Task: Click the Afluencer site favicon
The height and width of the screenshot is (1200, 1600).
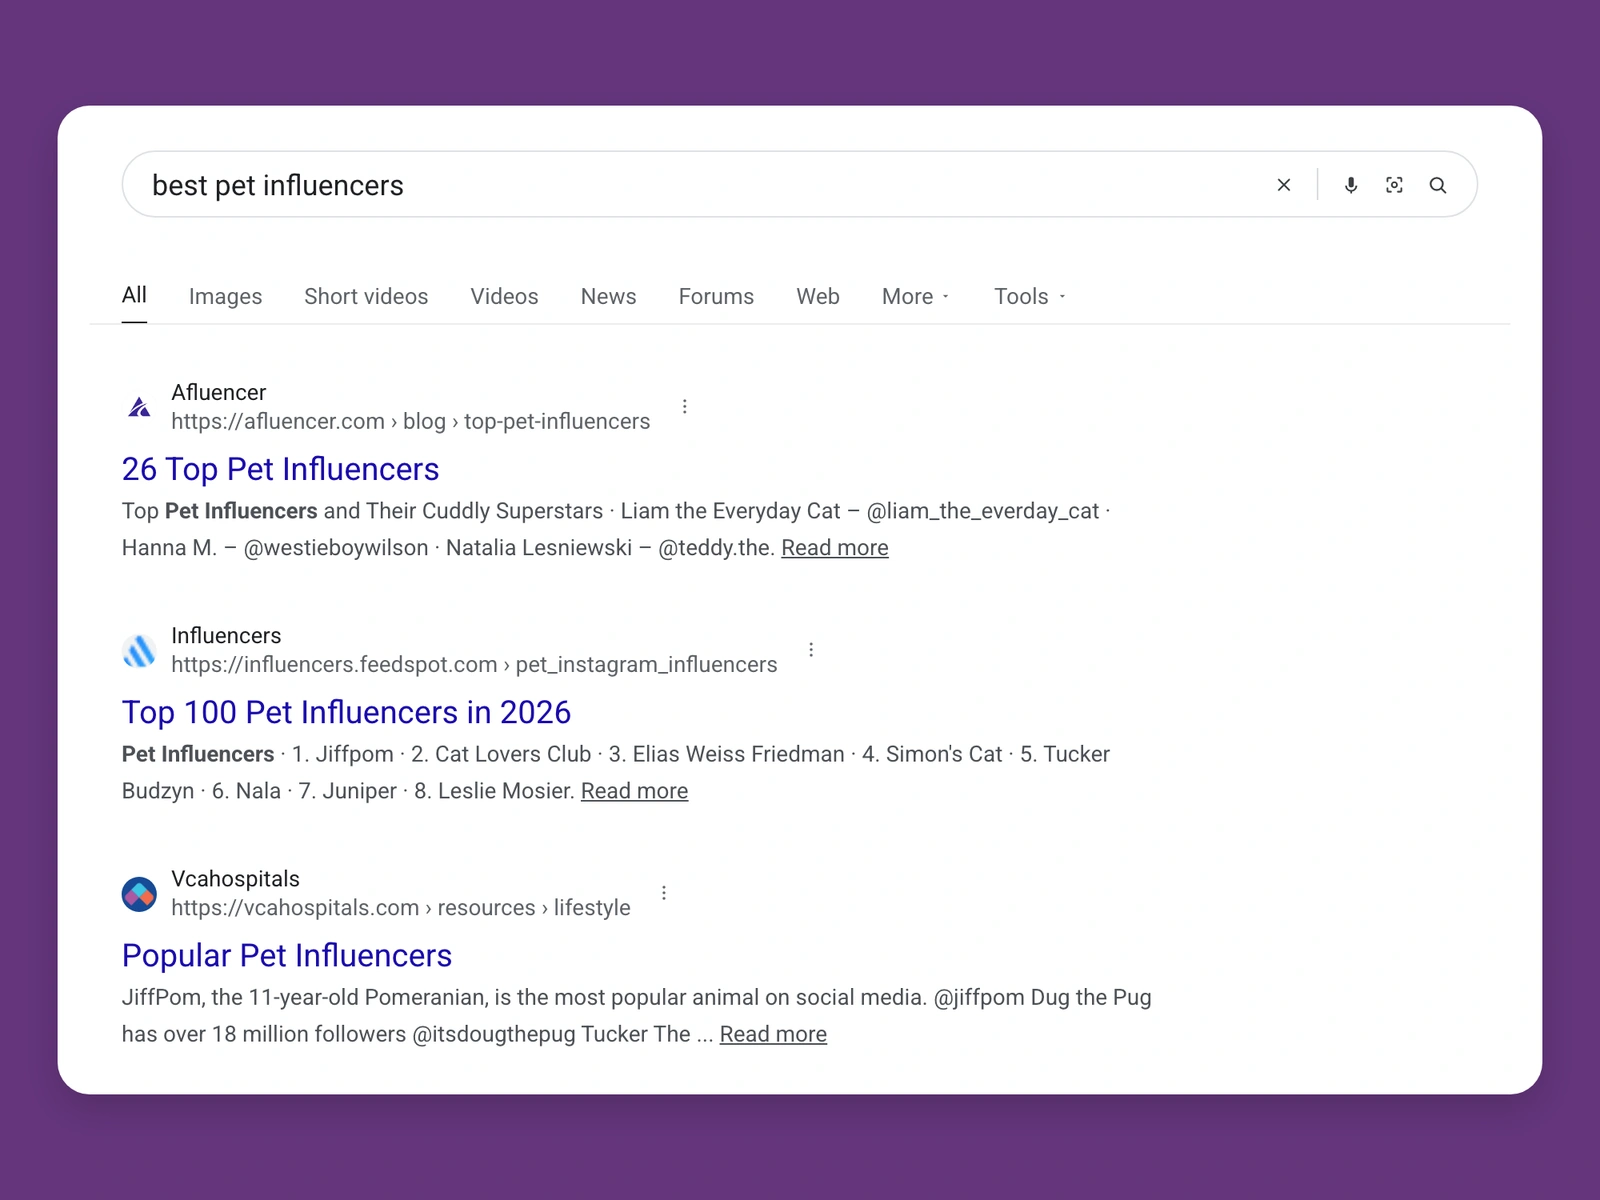Action: point(139,407)
